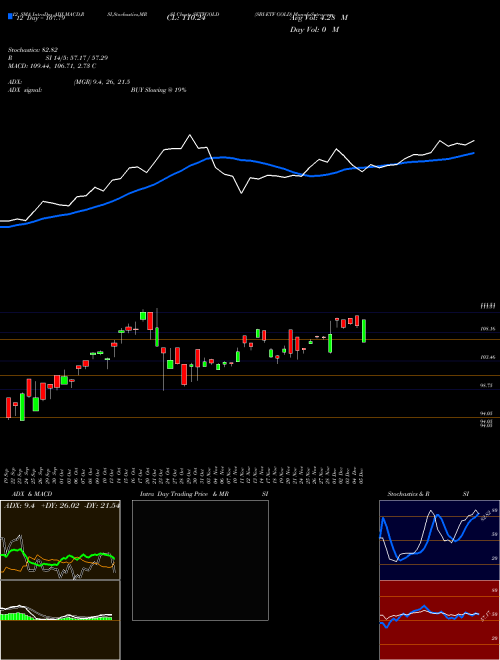Click the Intra Day Trading Price & MRSI title
The image size is (500, 660).
(x=204, y=494)
